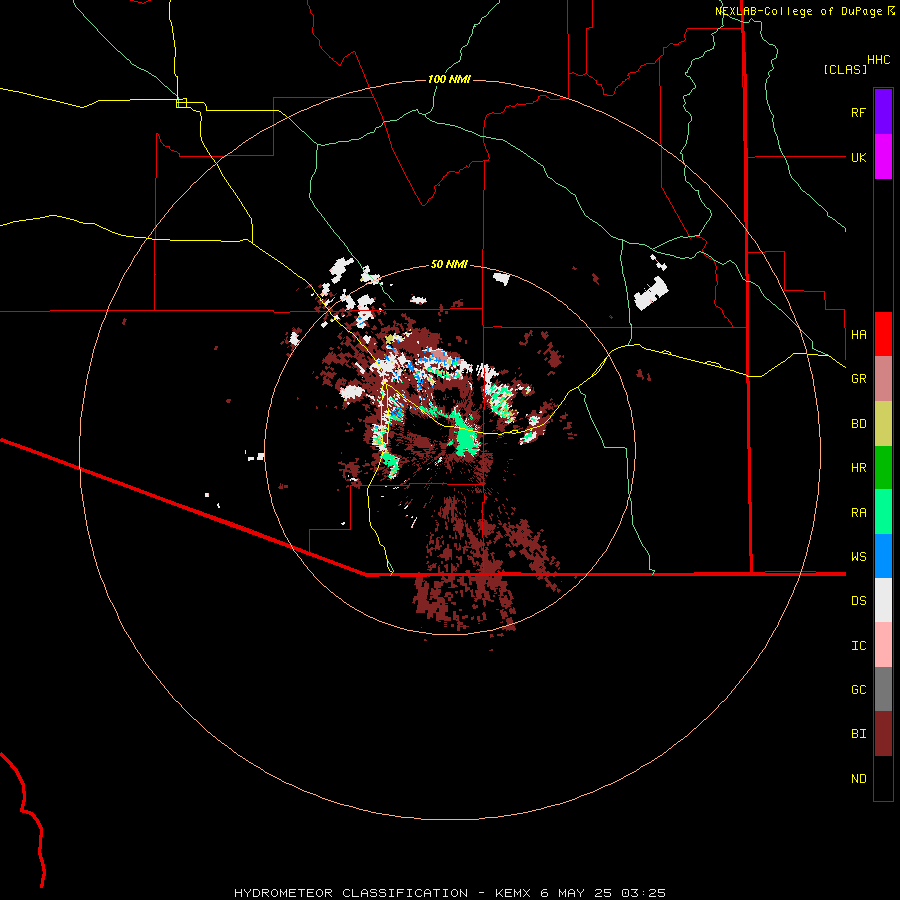Click the DS legend label
The width and height of the screenshot is (900, 900).
(x=859, y=600)
